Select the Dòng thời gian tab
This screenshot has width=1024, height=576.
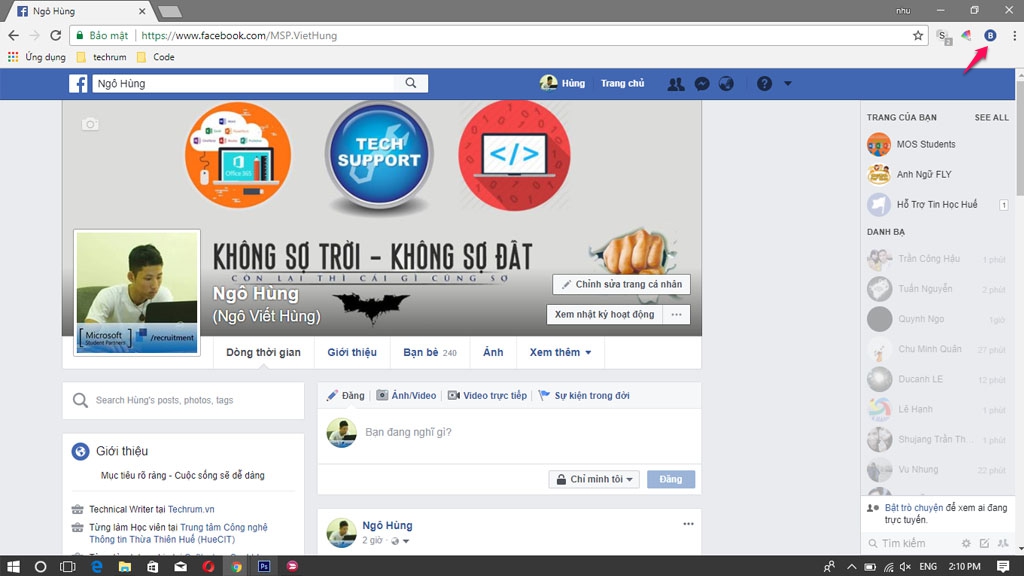(263, 352)
